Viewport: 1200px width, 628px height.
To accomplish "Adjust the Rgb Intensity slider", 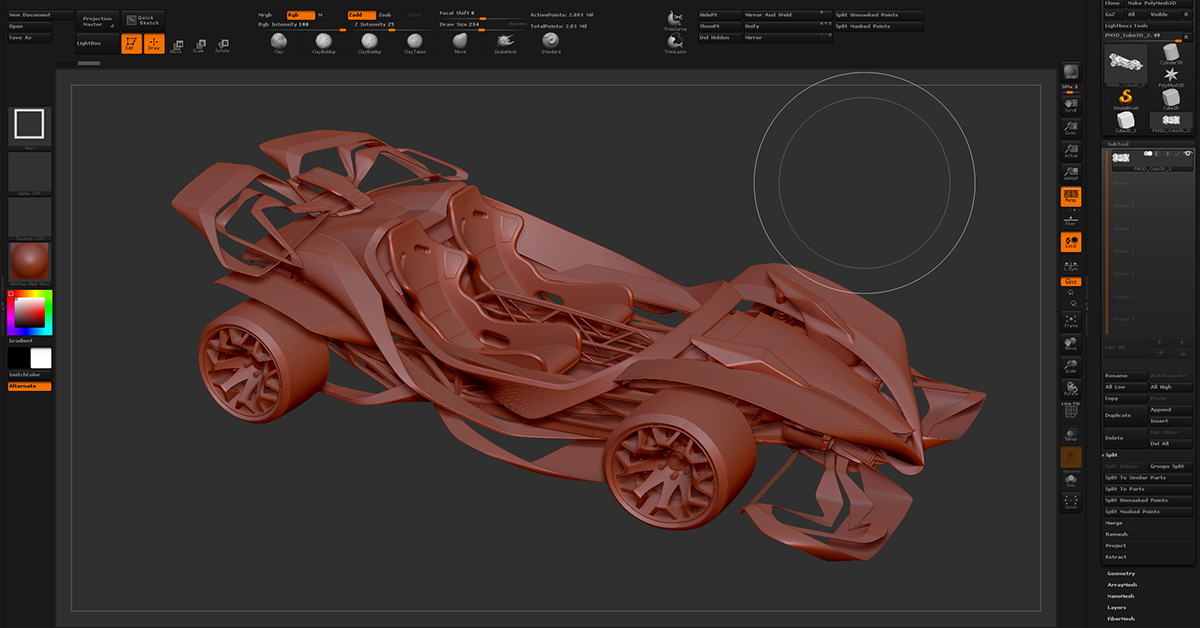I will coord(300,25).
